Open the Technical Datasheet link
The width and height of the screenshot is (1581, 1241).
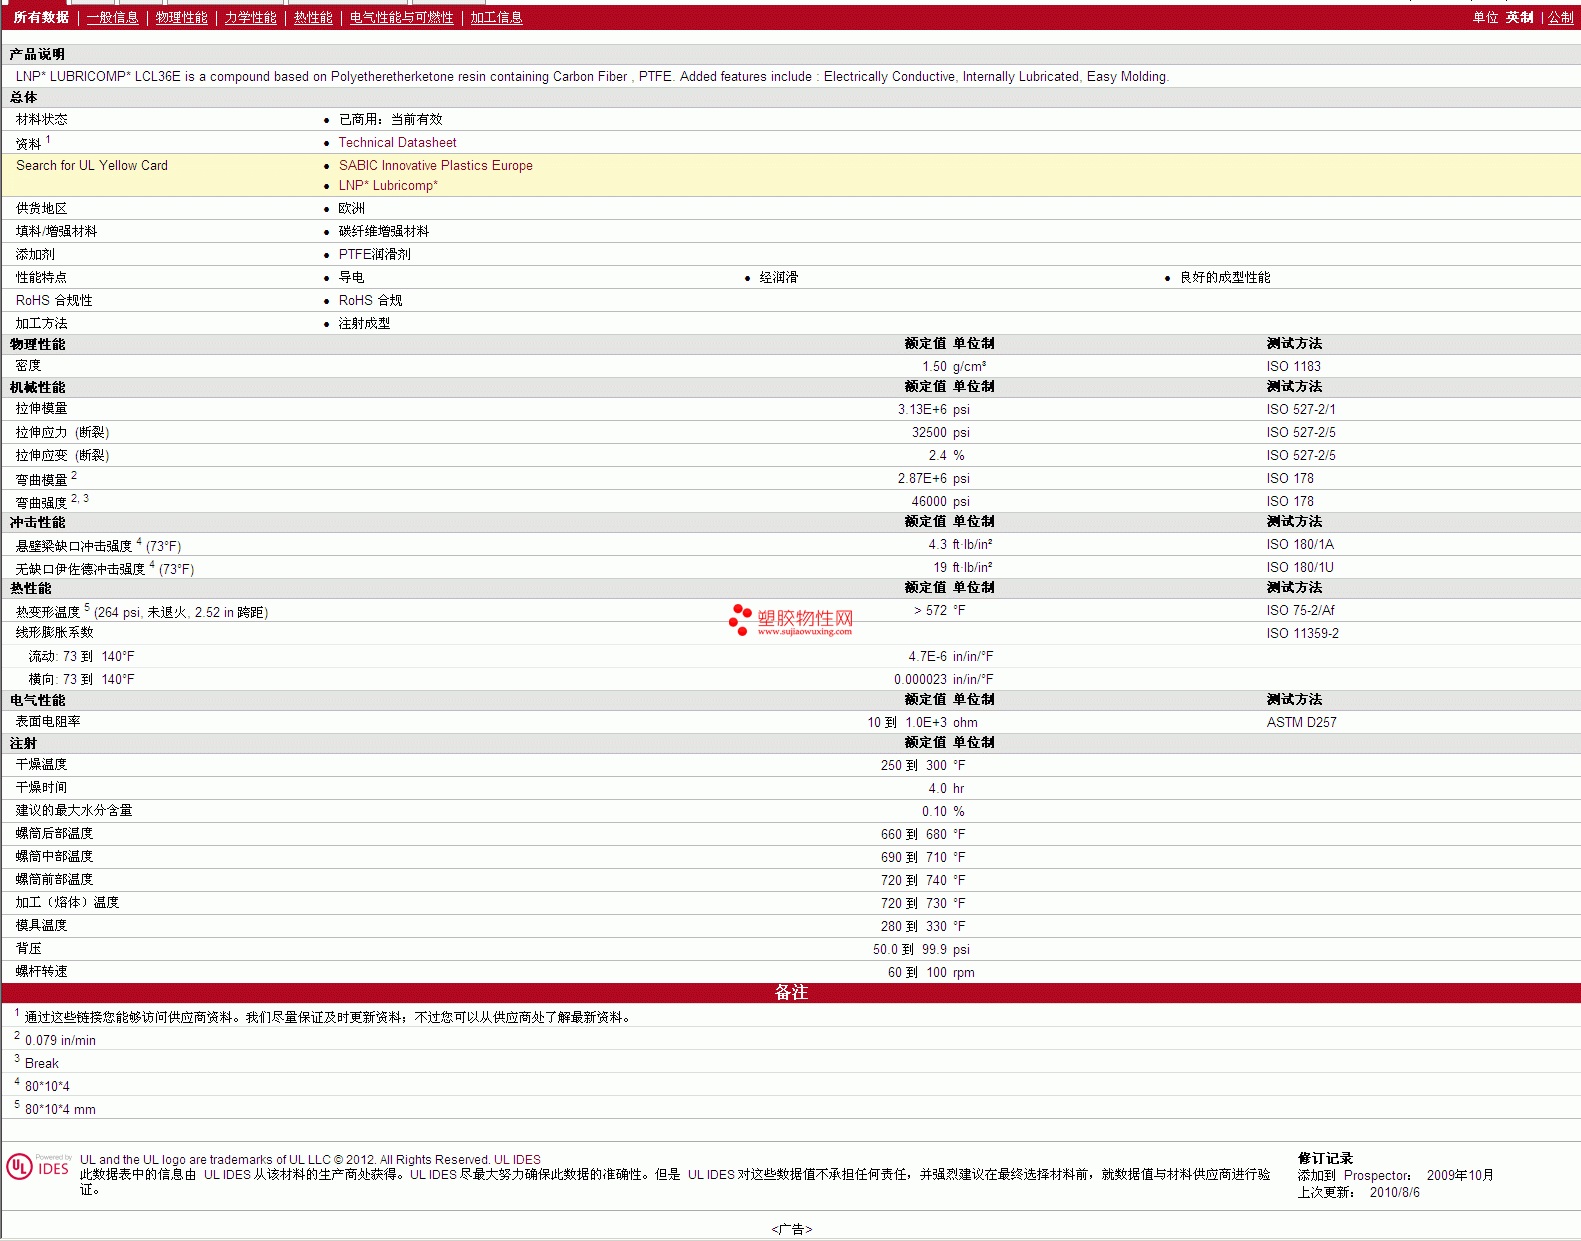397,143
